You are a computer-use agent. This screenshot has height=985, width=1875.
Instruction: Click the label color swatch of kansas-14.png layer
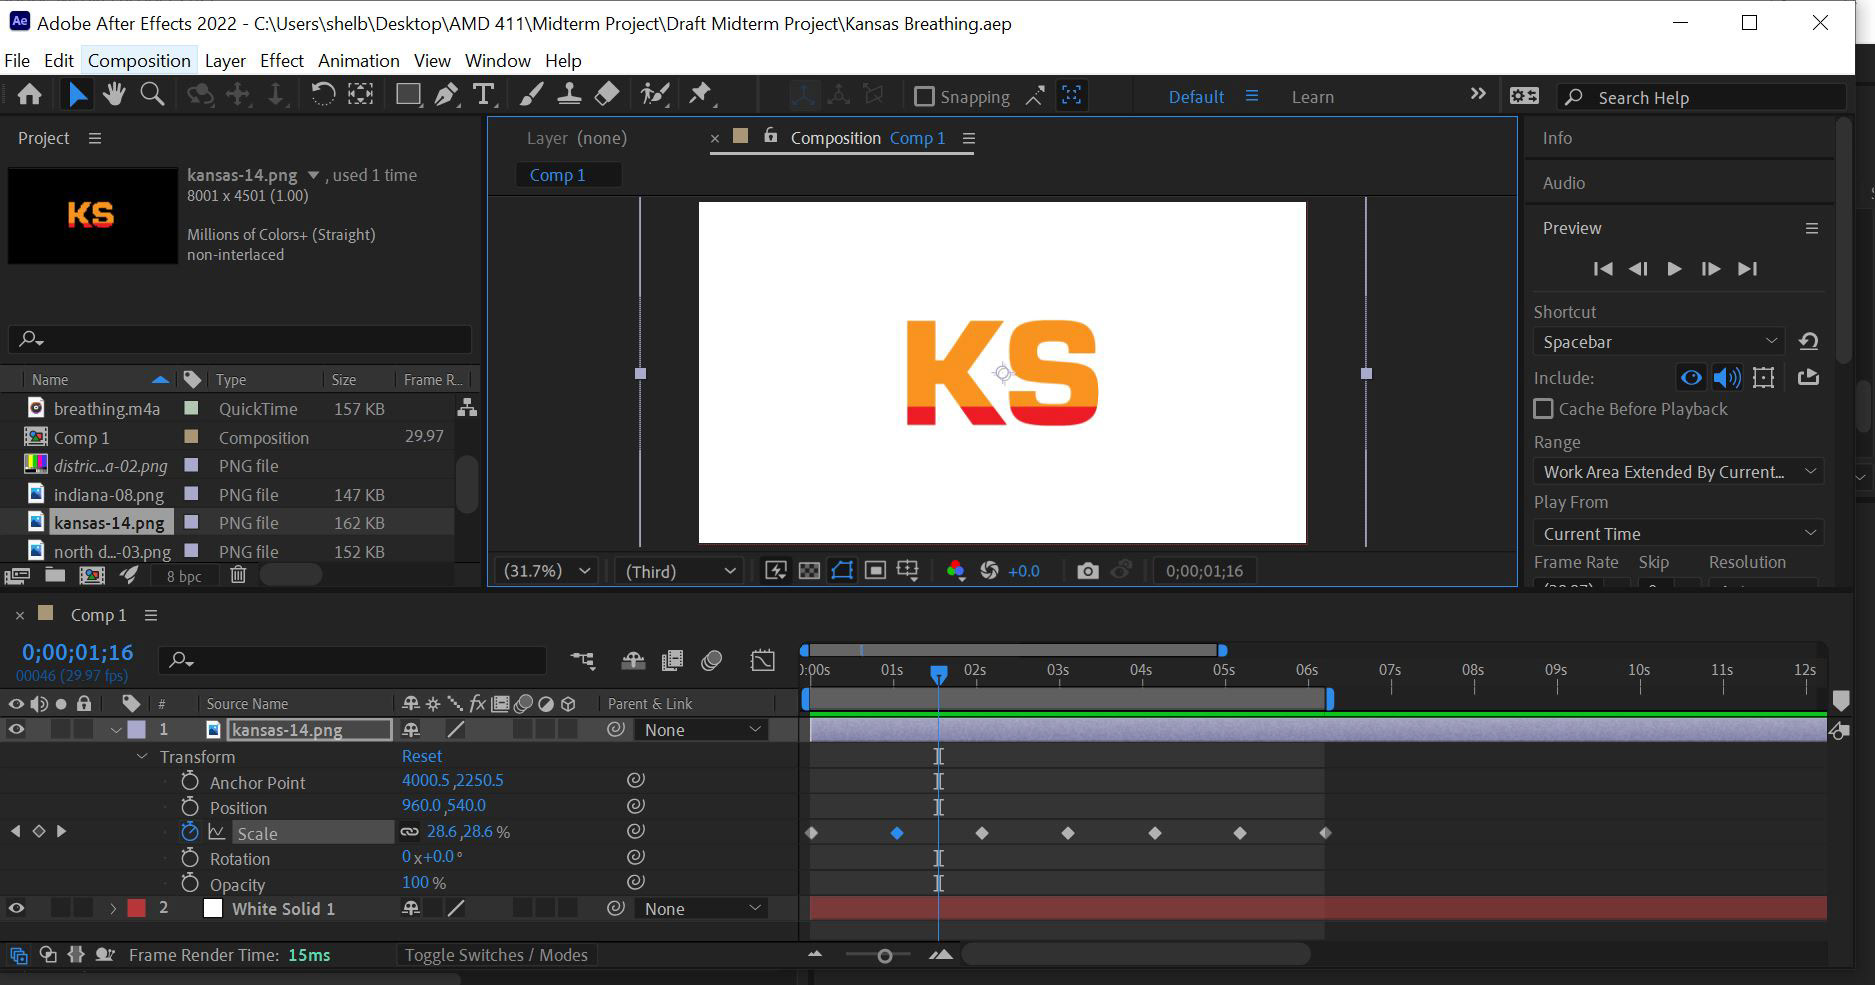coord(137,730)
